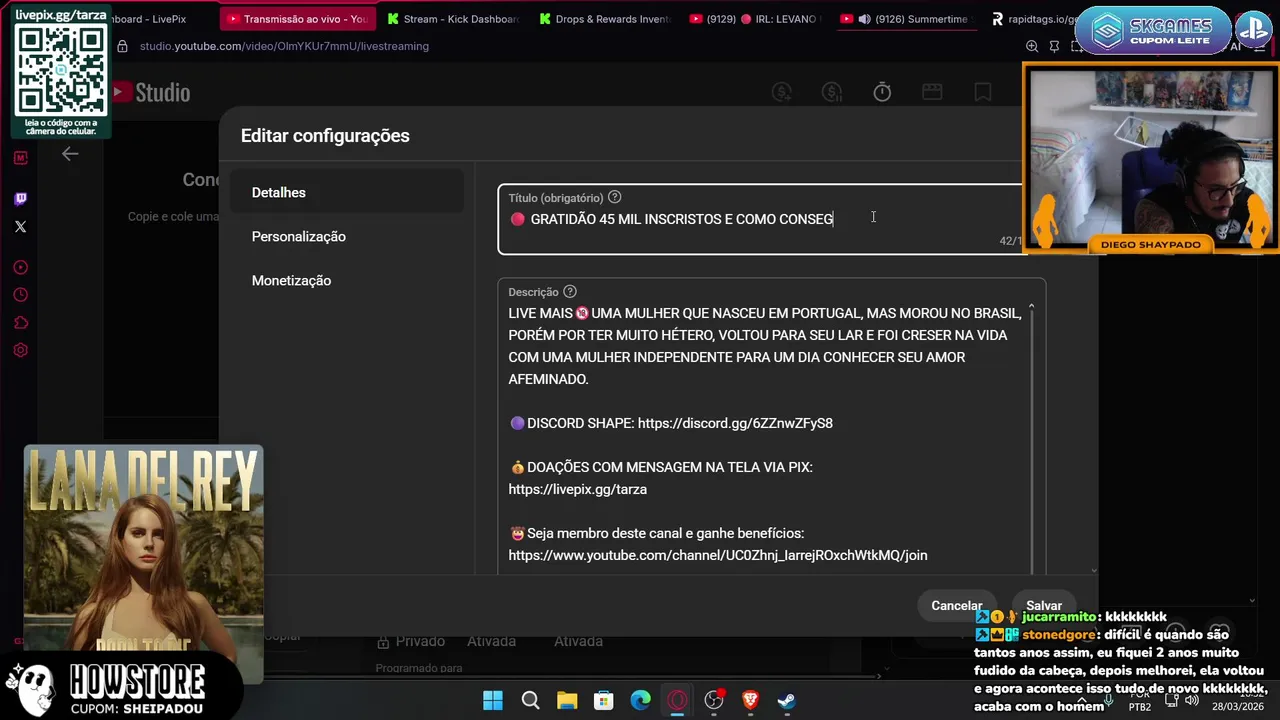The width and height of the screenshot is (1280, 720).
Task: Click the second dollar icon in Studio header
Action: 832,92
